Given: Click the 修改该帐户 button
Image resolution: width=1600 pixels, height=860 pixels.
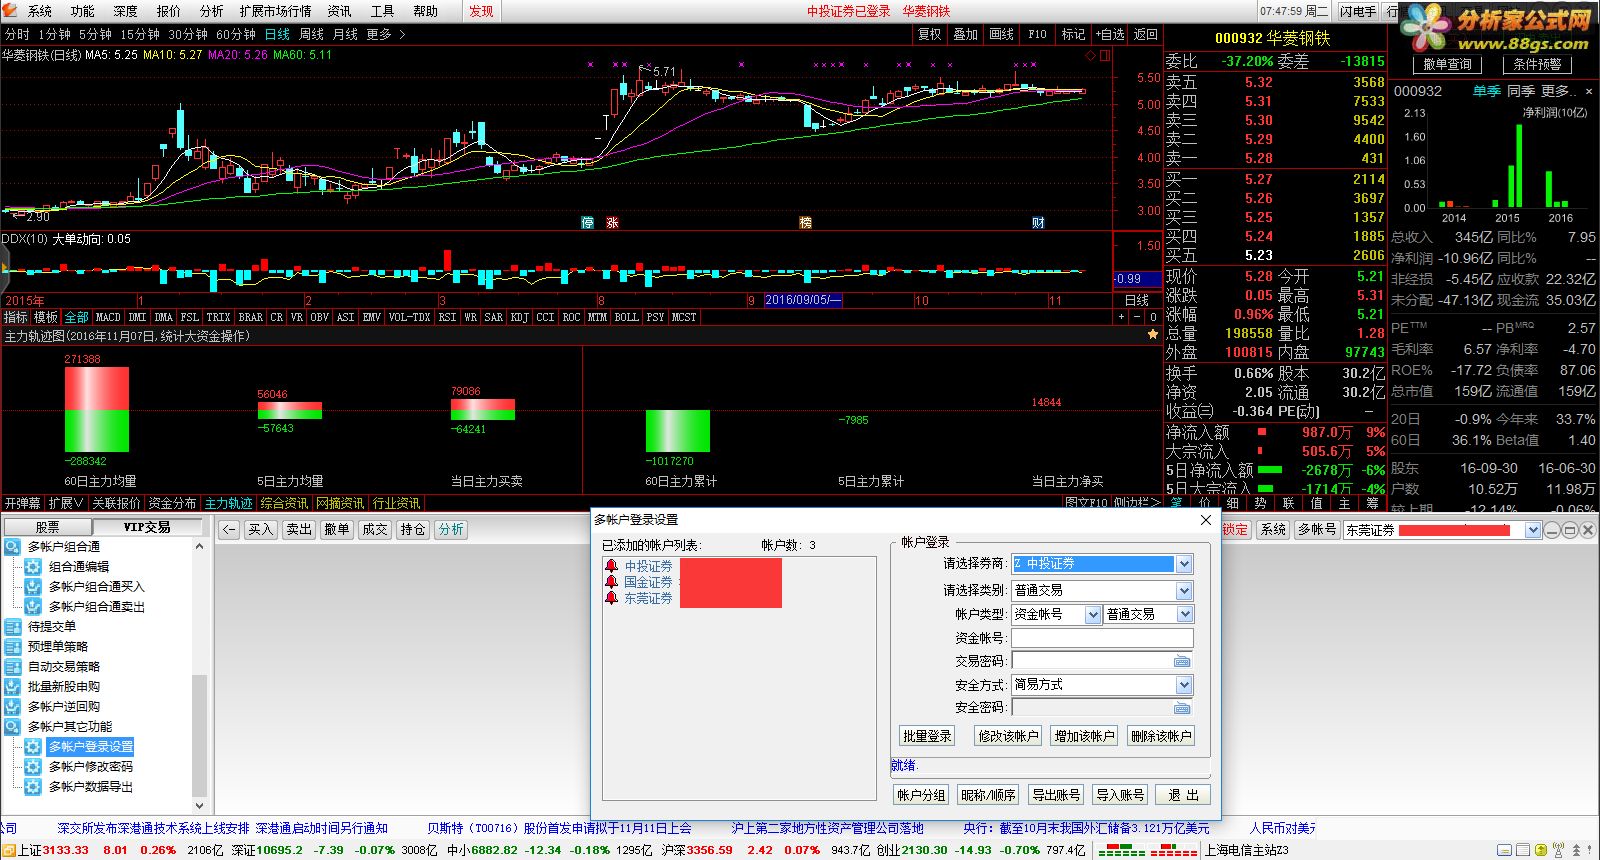Looking at the screenshot, I should pyautogui.click(x=1008, y=736).
